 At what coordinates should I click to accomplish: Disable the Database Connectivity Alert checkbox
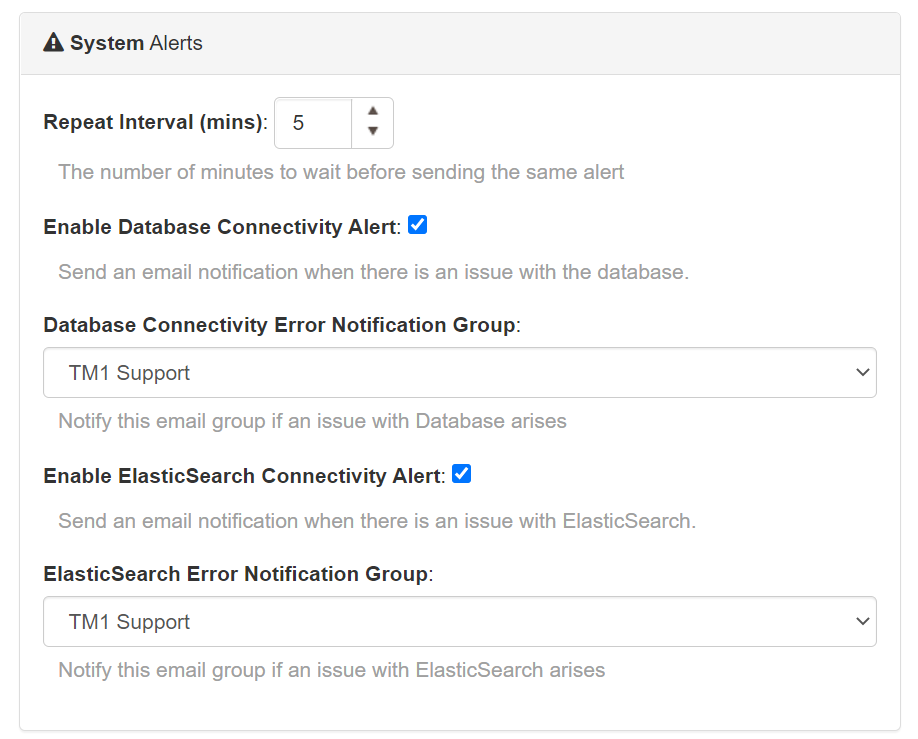pos(418,225)
